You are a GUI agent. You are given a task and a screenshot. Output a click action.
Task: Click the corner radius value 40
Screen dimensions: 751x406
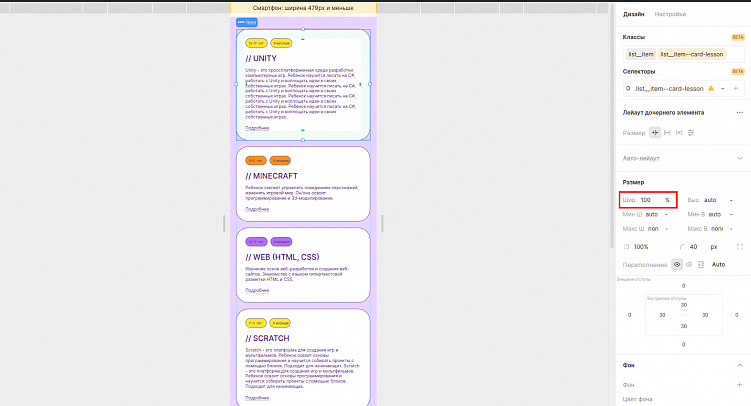(694, 247)
